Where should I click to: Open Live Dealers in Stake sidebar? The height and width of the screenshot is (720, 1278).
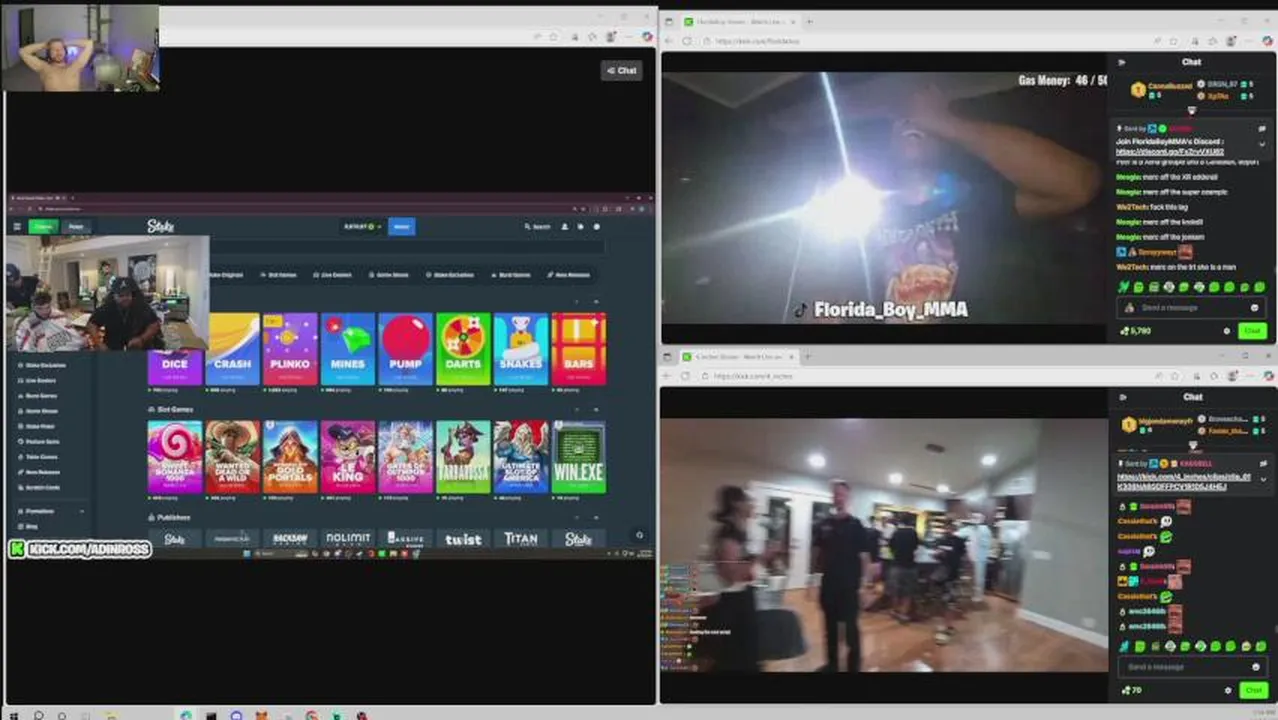pos(39,380)
